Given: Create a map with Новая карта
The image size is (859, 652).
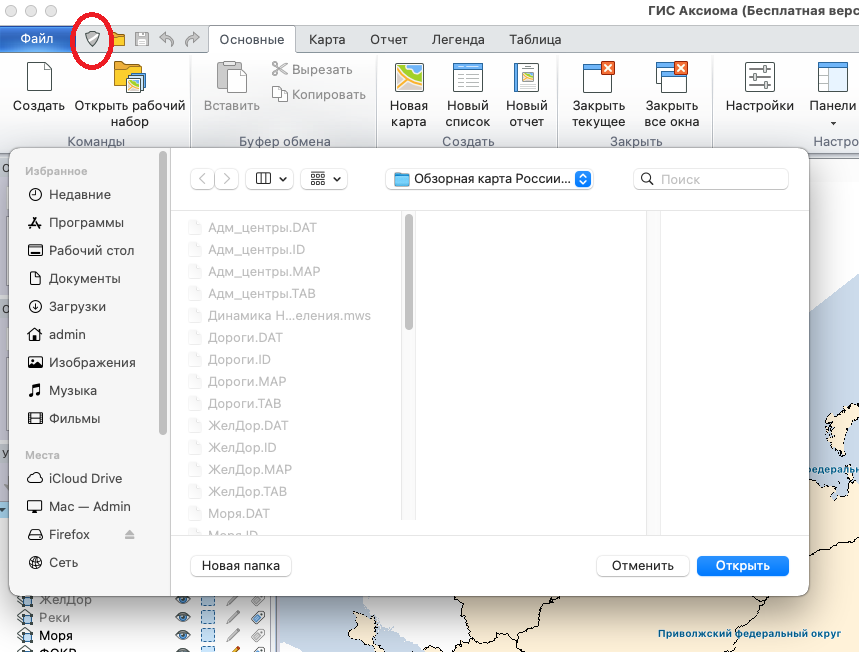Looking at the screenshot, I should [x=408, y=78].
